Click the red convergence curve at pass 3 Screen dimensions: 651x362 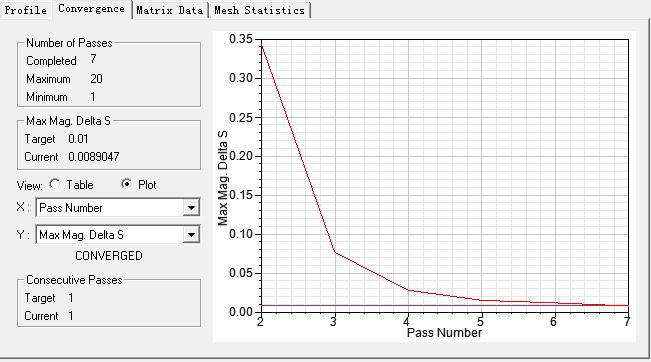click(335, 252)
